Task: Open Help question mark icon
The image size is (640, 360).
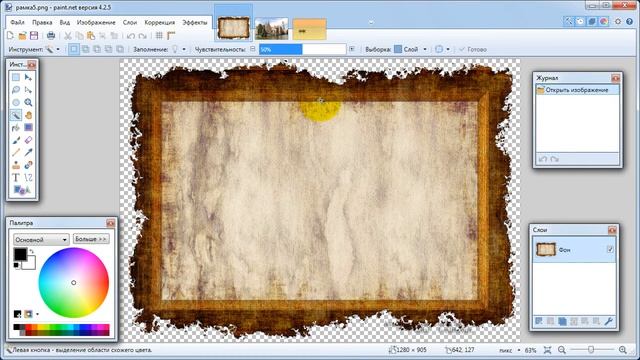Action: click(630, 22)
